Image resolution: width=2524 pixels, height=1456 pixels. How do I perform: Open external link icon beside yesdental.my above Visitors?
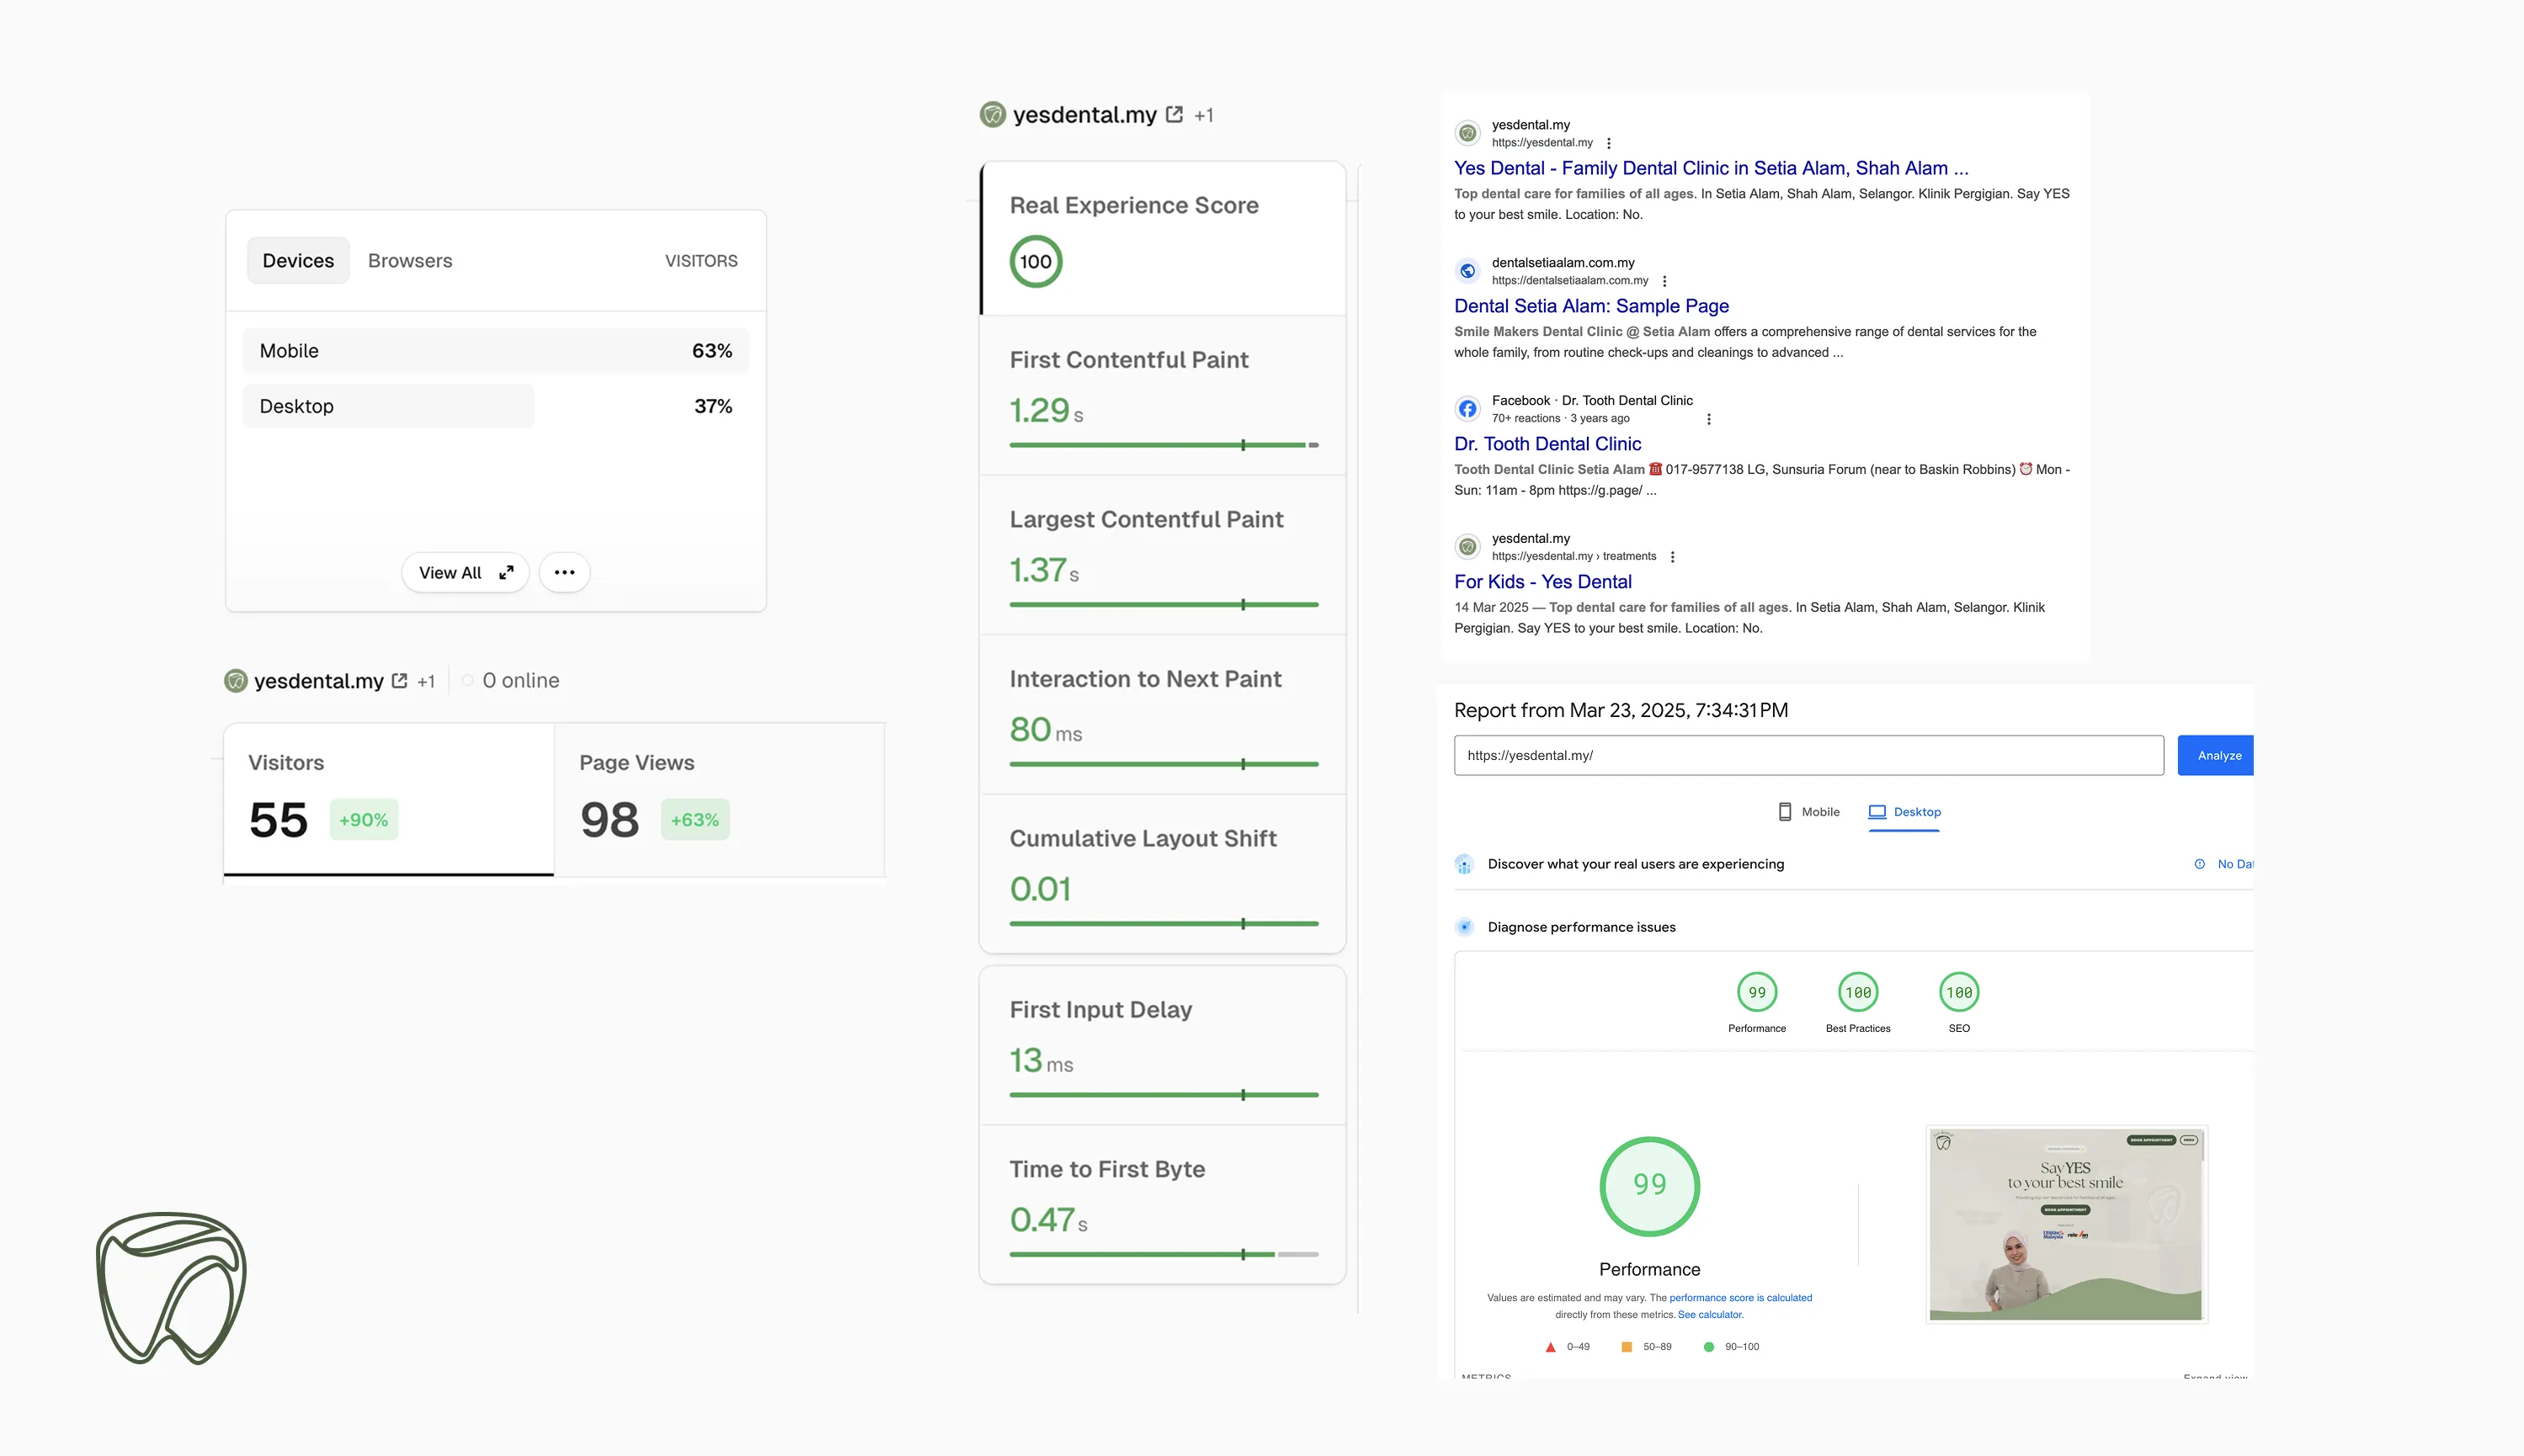tap(399, 681)
